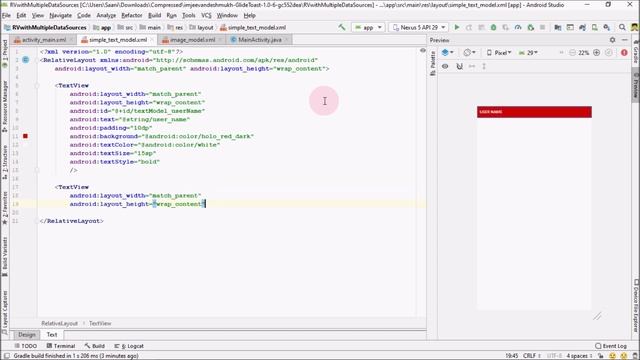Open the Gradle side panel
Viewport: 640px width, 360px height.
point(636,51)
